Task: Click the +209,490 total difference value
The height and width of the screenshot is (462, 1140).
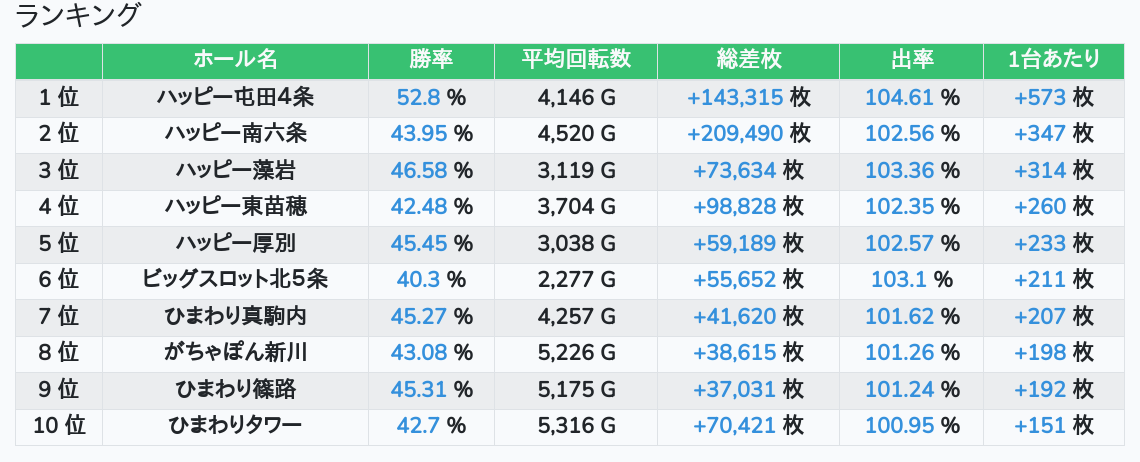Action: [735, 133]
